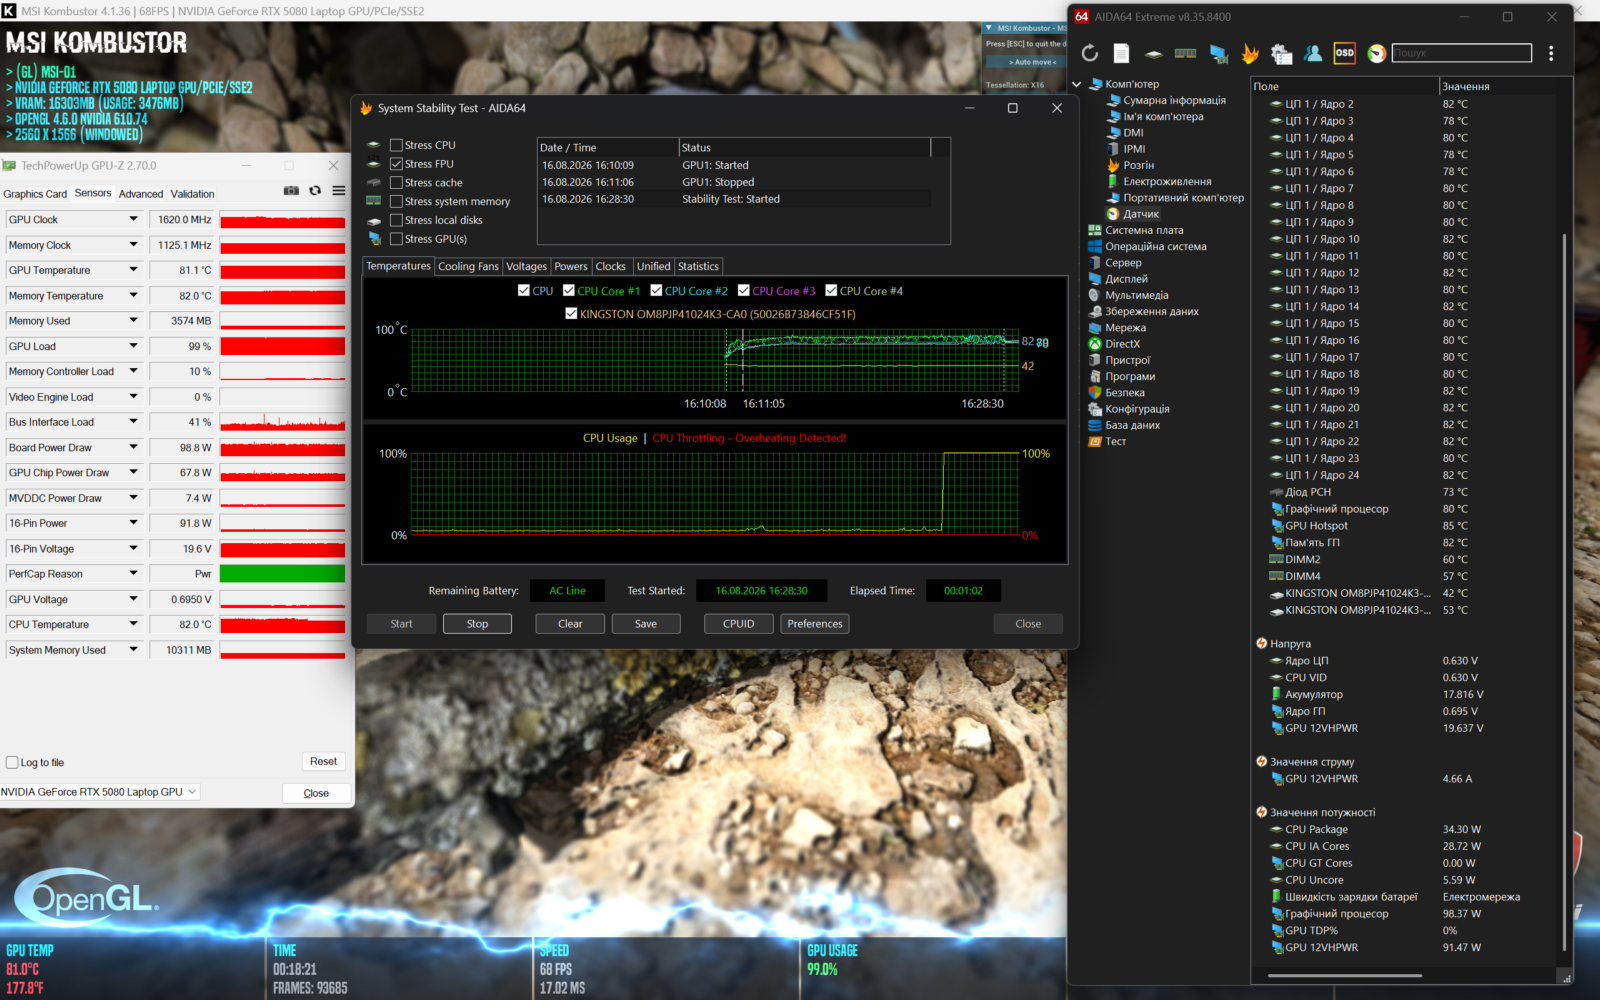Open the GPU Load sensor dropdown

tap(133, 346)
